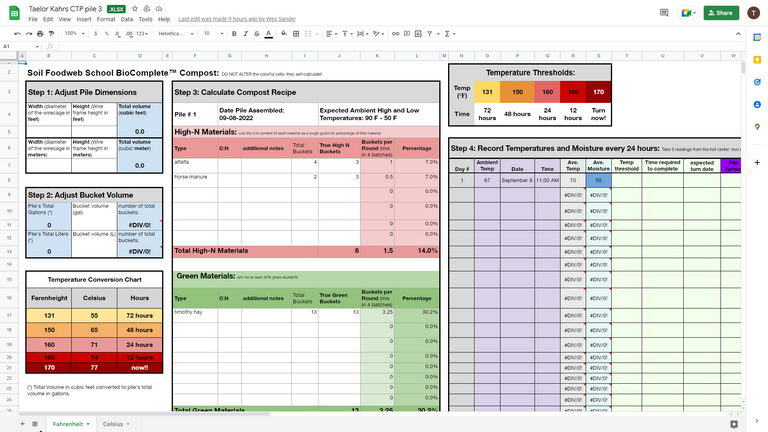
Task: Open the last edit history link
Action: pos(237,20)
